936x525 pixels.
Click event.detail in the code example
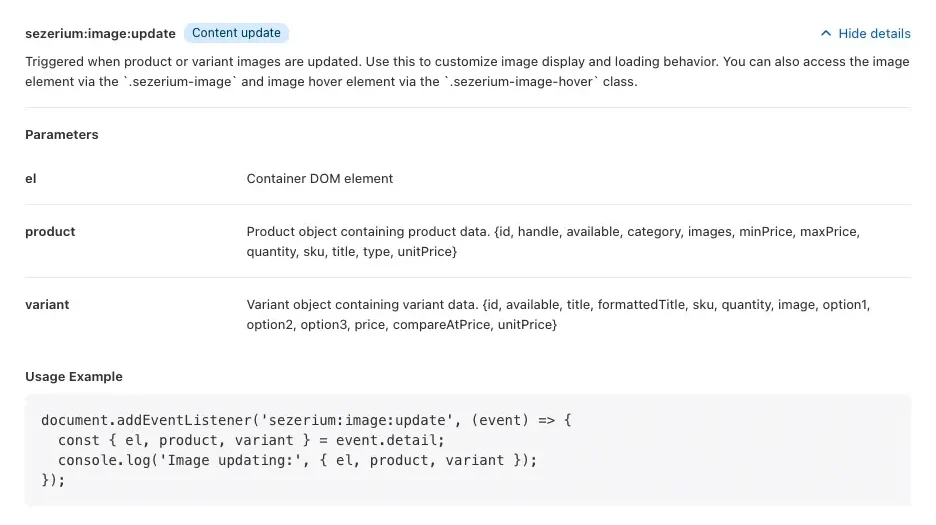(390, 440)
